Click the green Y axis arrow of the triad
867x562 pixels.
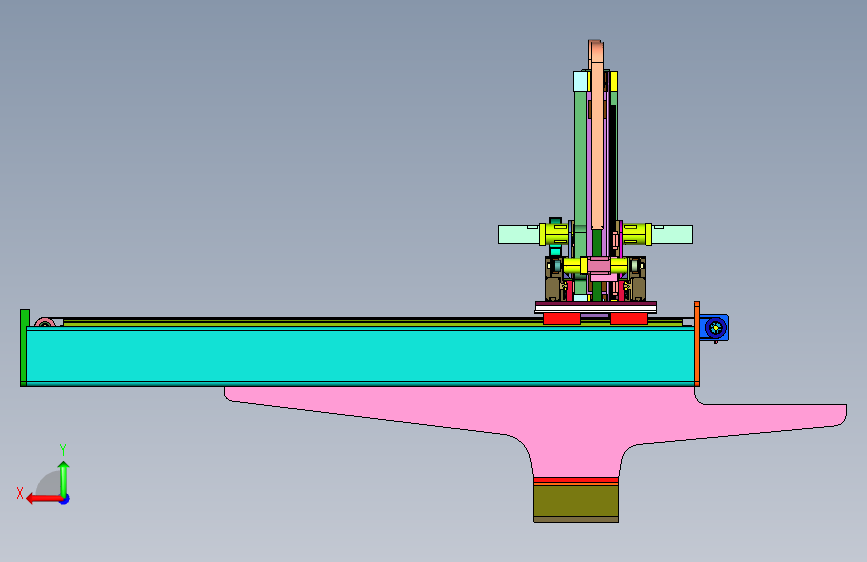64,478
